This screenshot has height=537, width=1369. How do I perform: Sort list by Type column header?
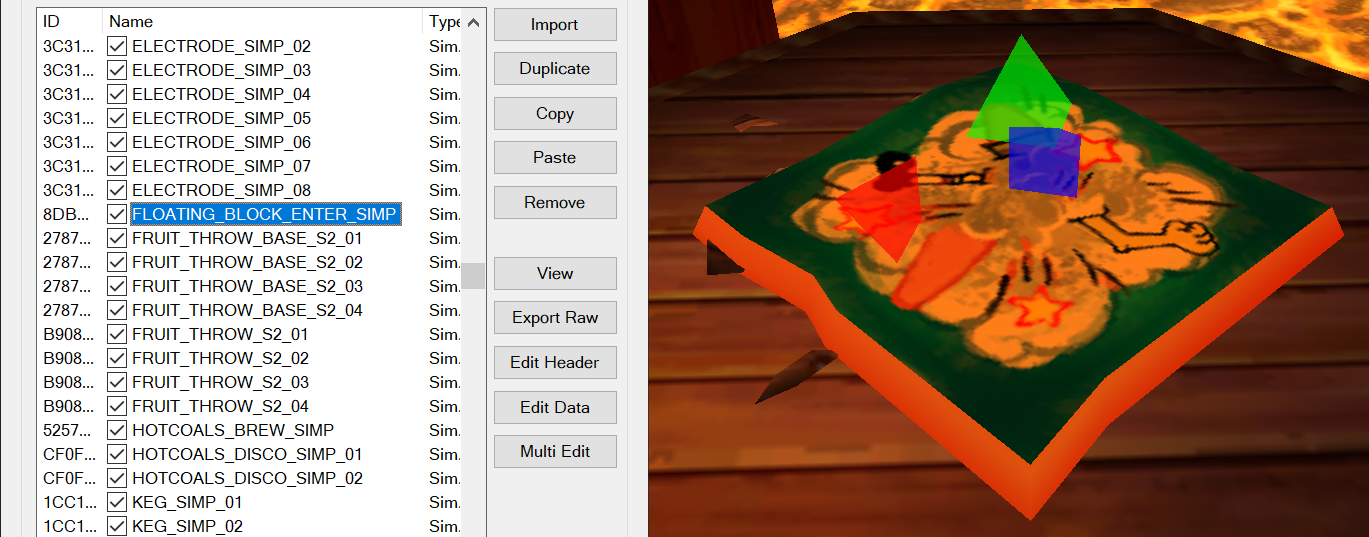(443, 21)
